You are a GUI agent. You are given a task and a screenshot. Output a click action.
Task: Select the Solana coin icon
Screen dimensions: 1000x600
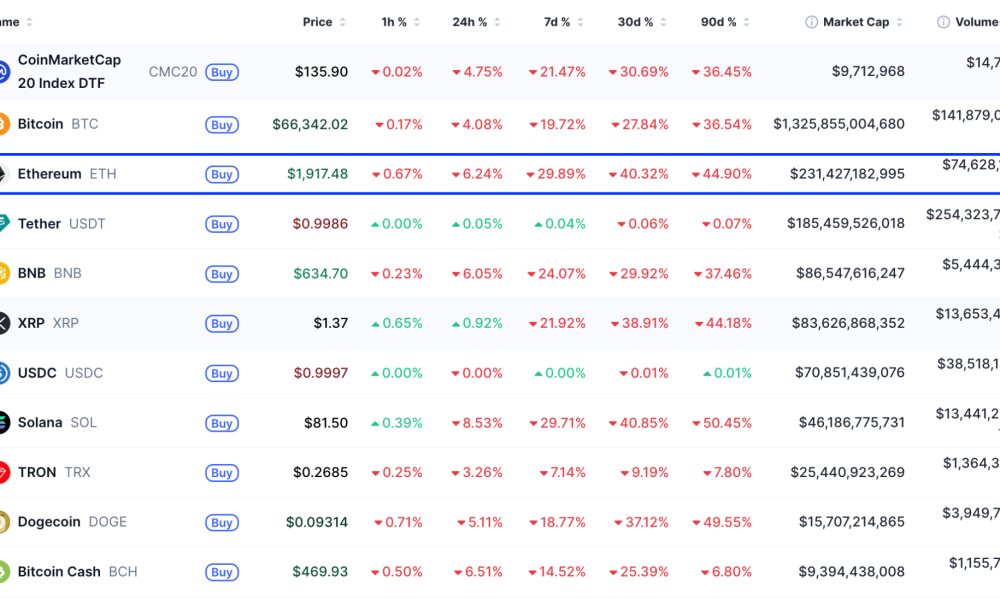(x=7, y=422)
